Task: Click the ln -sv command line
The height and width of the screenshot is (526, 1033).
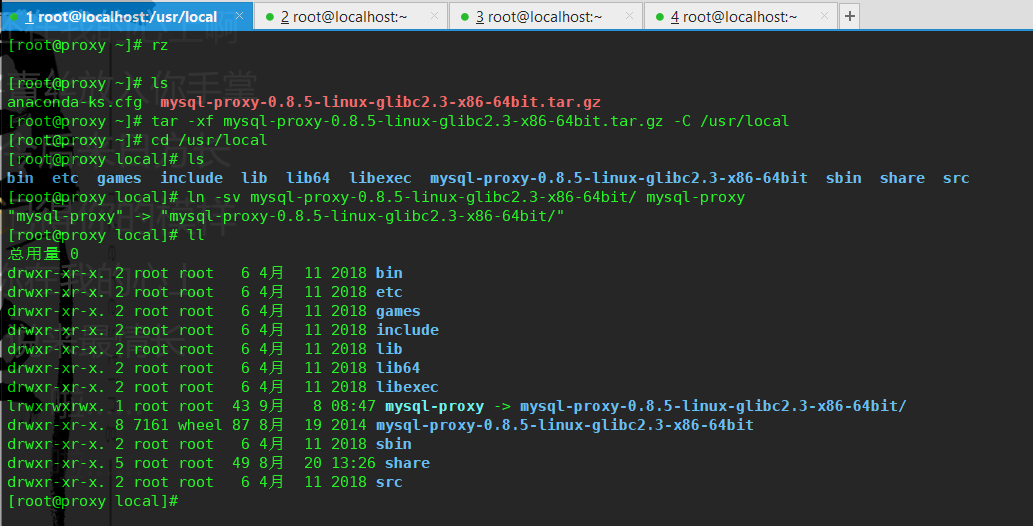Action: (376, 197)
